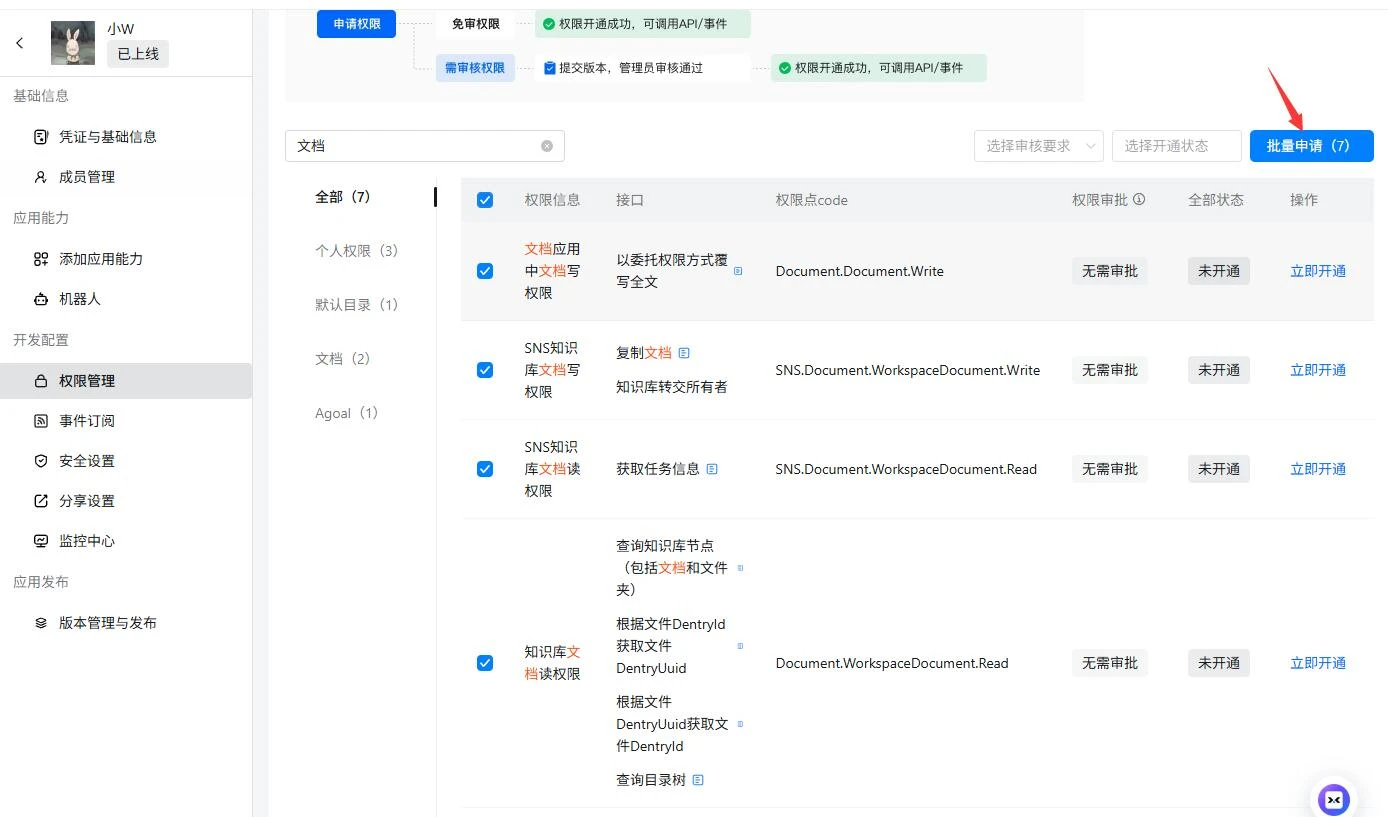The image size is (1388, 817).
Task: Click 立即开通 for Document.Document.Write
Action: [1317, 271]
